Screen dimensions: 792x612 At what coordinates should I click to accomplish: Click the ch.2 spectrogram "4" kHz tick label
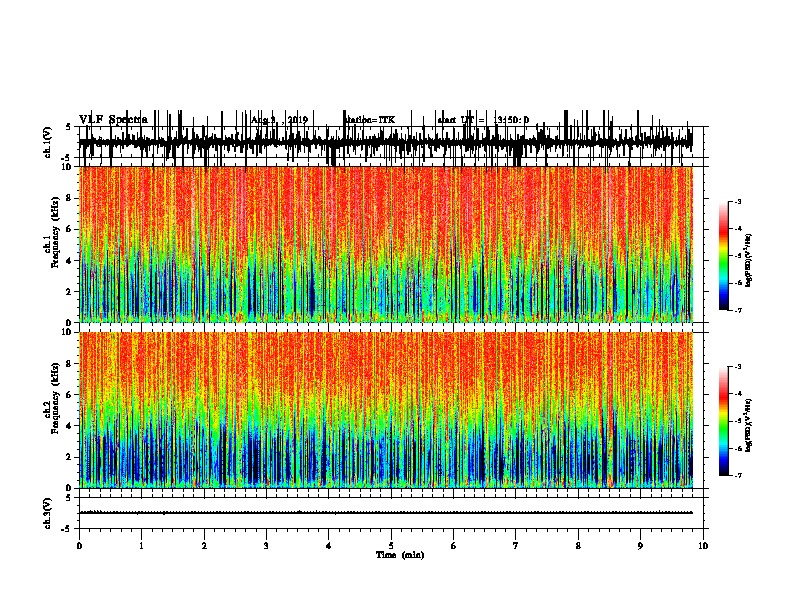[x=69, y=426]
